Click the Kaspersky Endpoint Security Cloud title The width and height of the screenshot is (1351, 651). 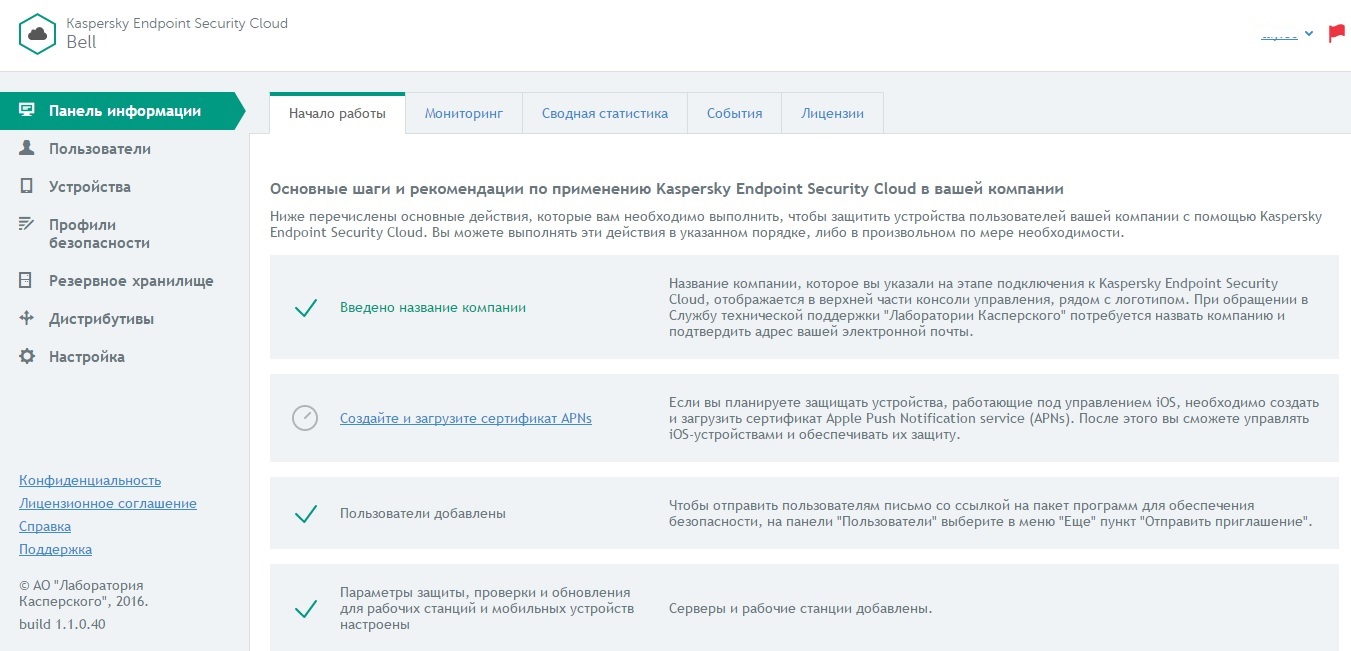(x=177, y=23)
